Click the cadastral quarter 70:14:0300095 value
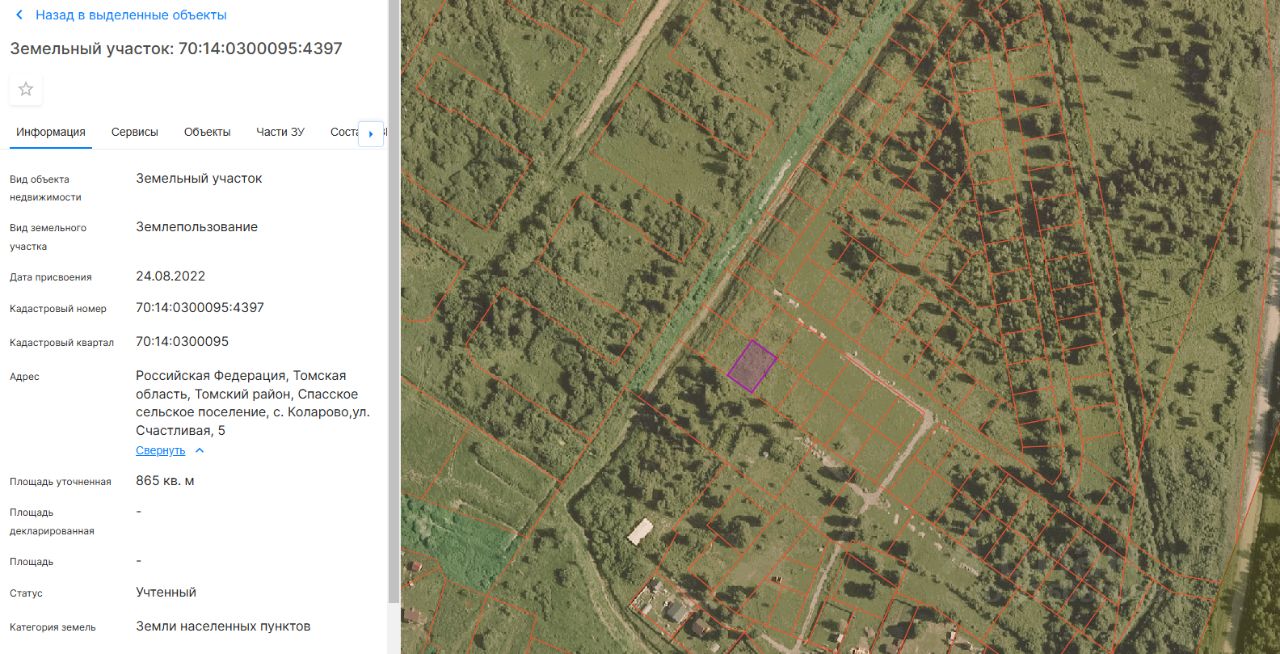Image resolution: width=1280 pixels, height=654 pixels. pyautogui.click(x=182, y=342)
